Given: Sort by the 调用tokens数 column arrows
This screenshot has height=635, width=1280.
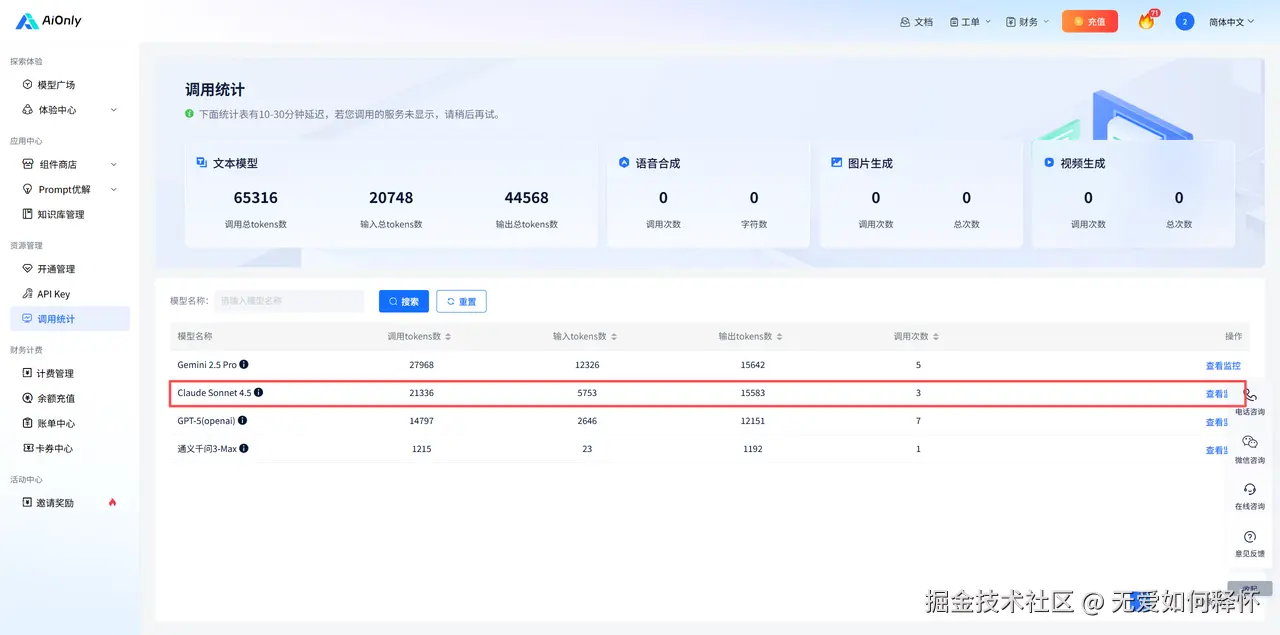Looking at the screenshot, I should point(448,337).
